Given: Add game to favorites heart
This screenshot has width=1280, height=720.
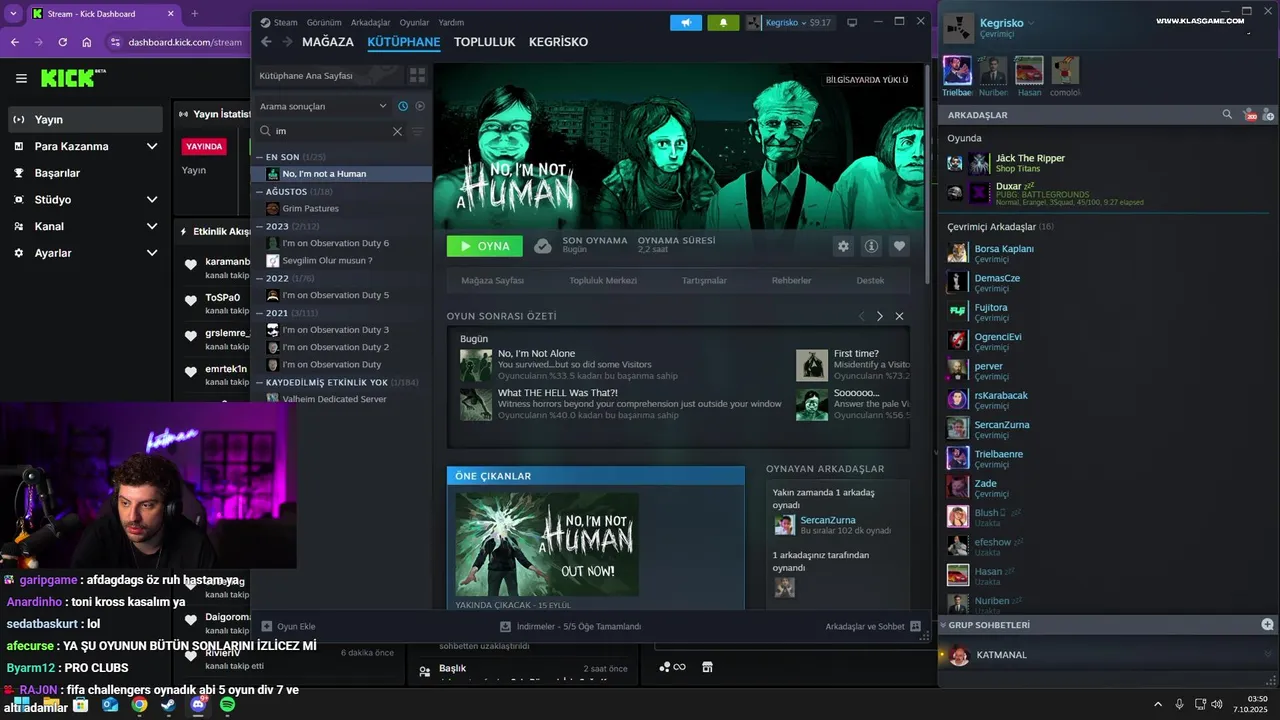Looking at the screenshot, I should [x=899, y=246].
